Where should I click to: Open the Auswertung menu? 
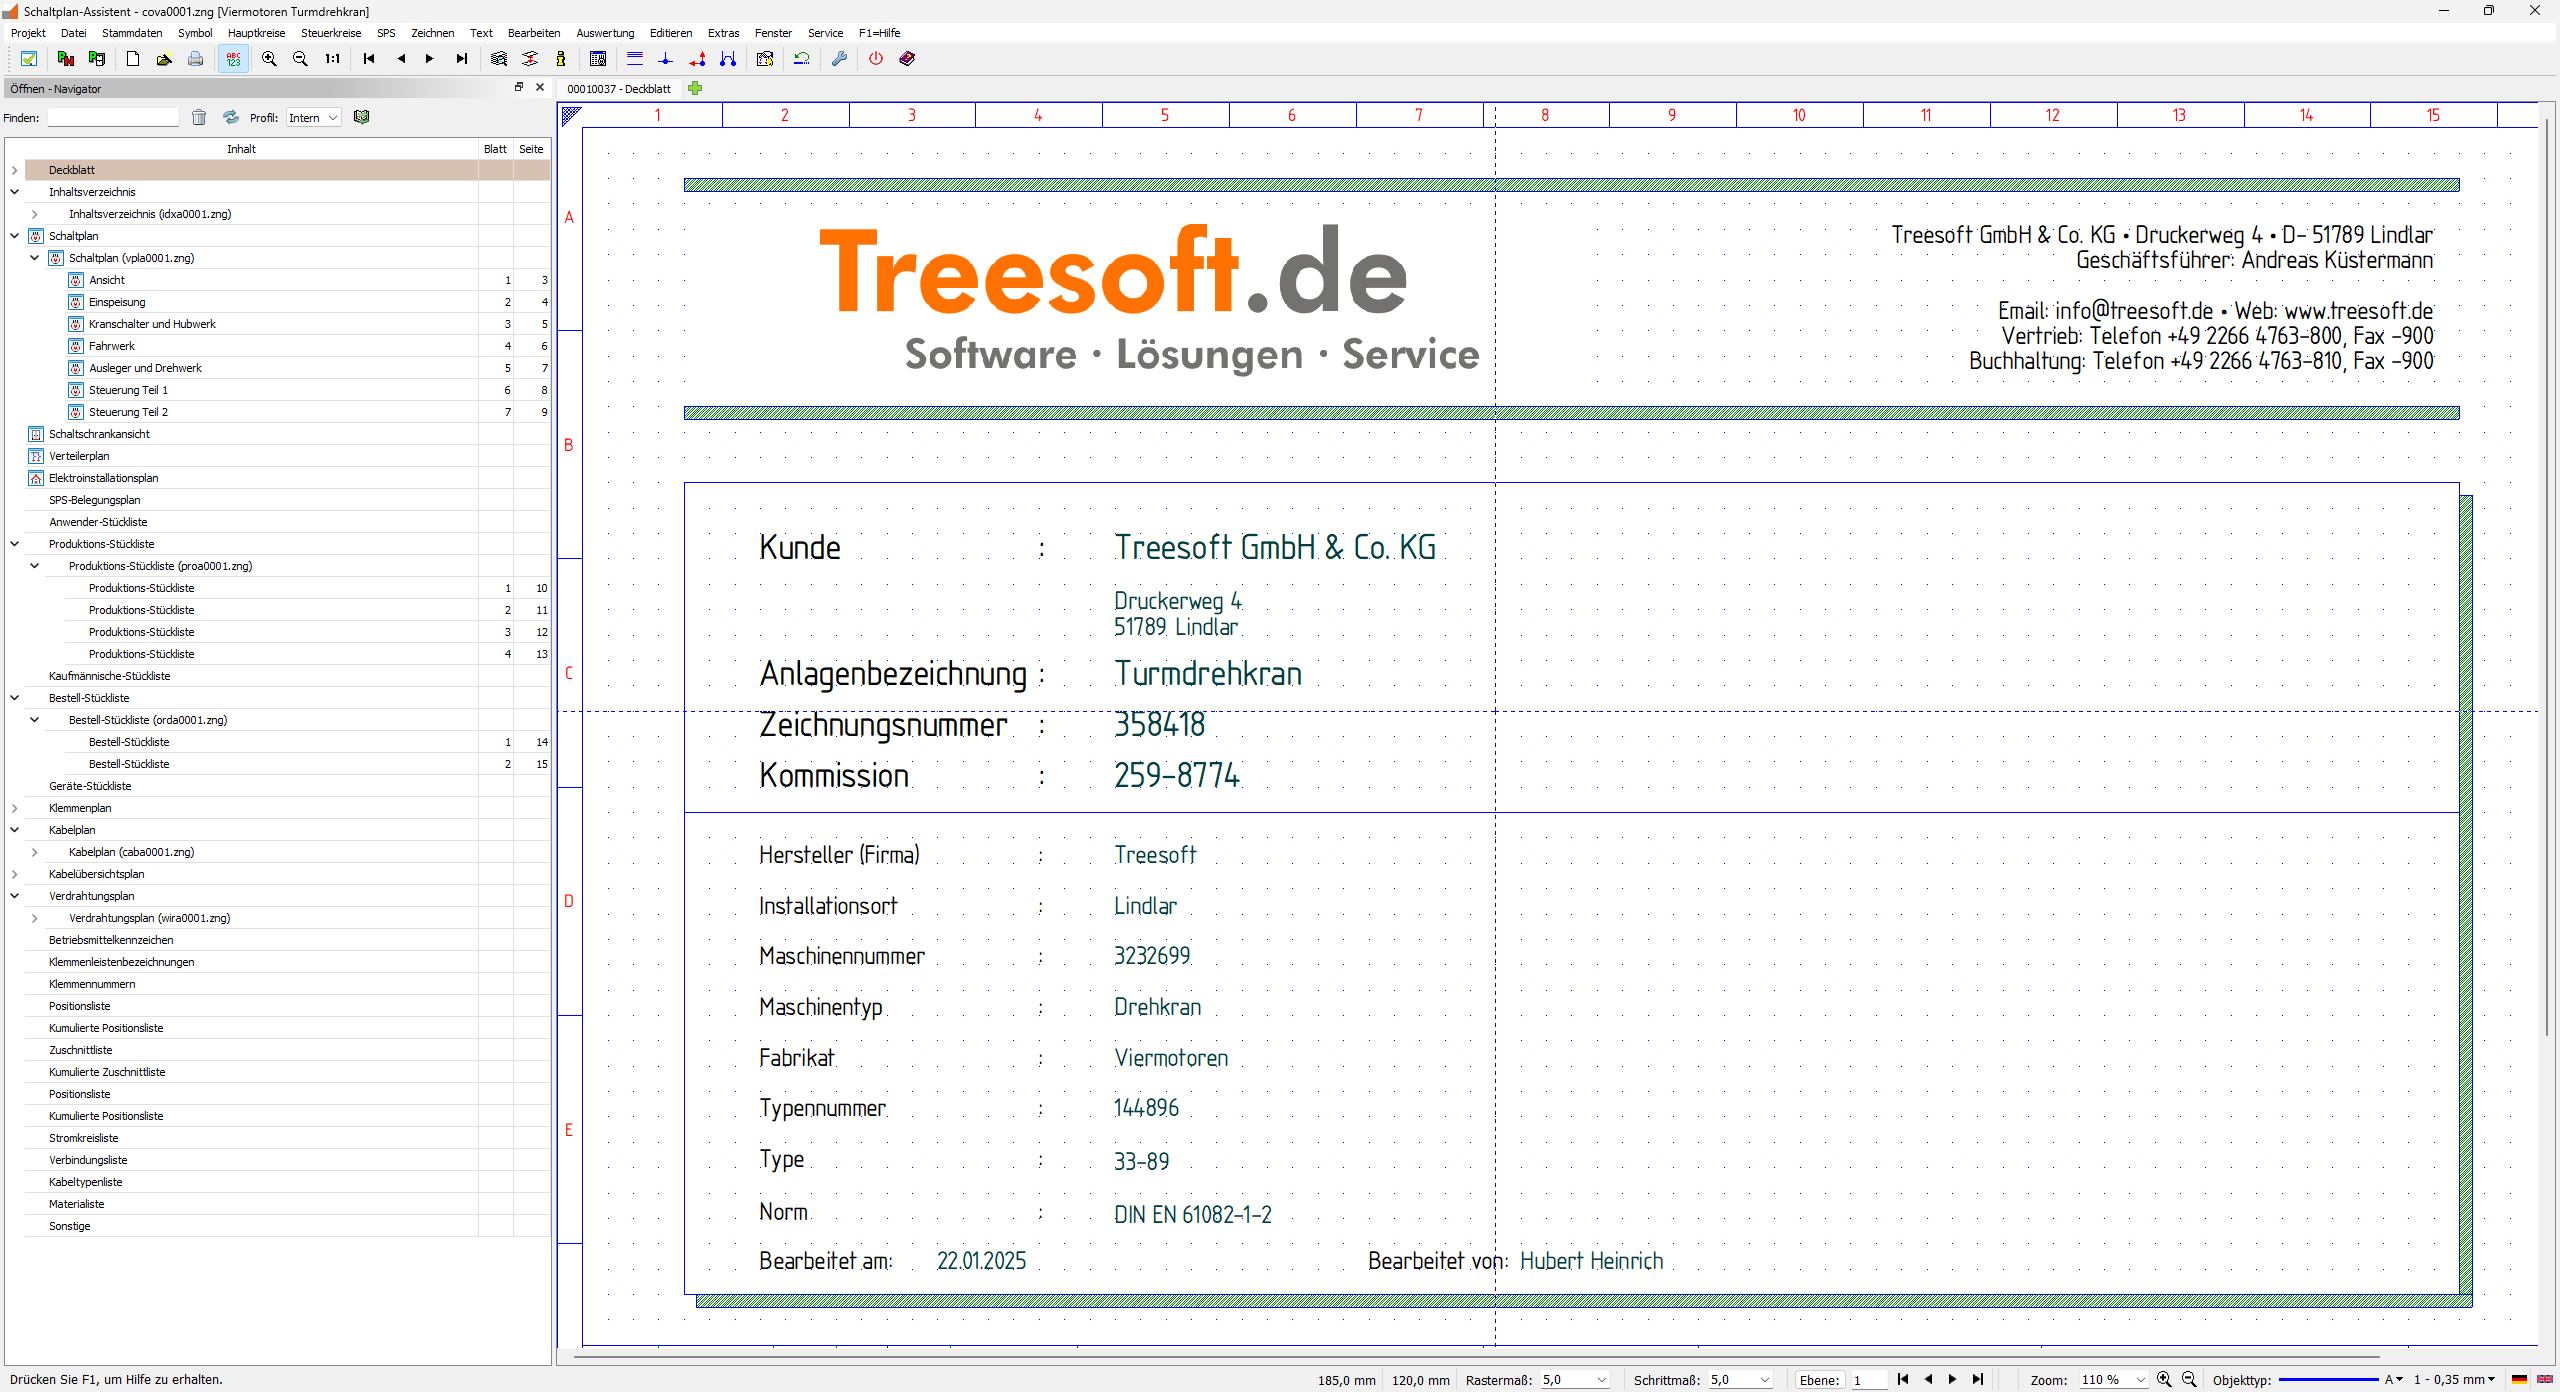(605, 33)
